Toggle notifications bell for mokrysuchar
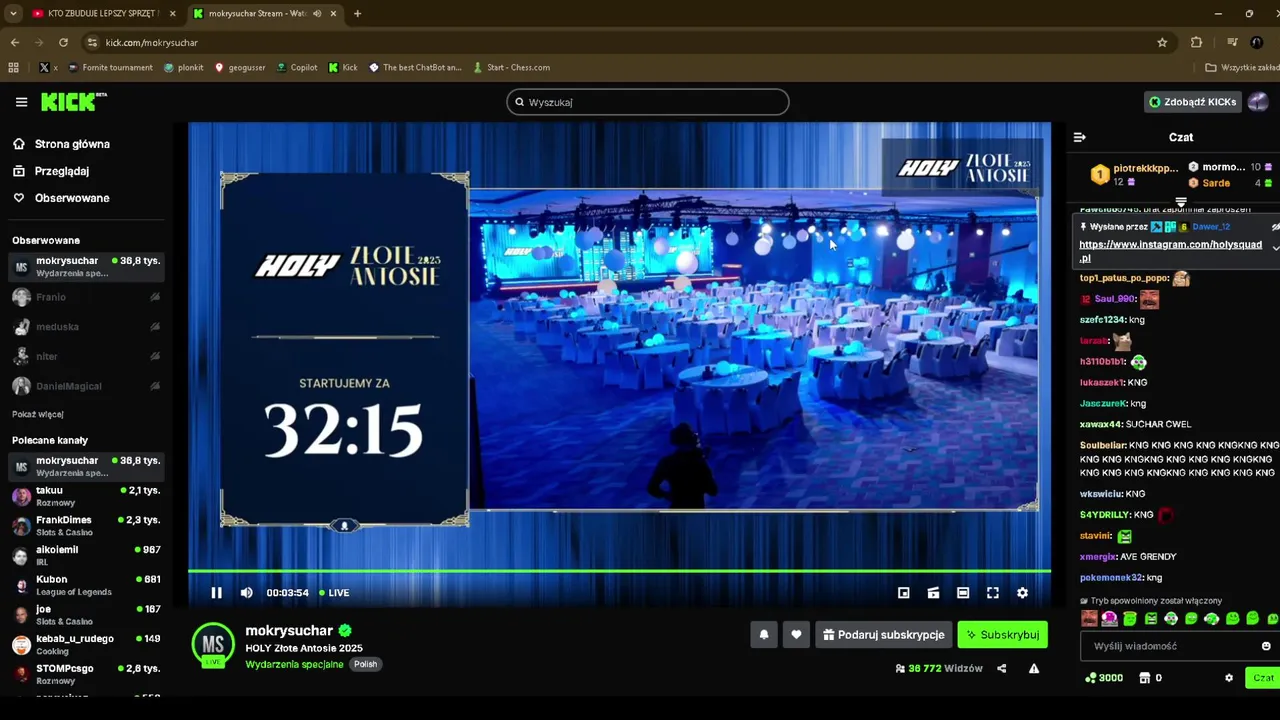This screenshot has height=720, width=1280. point(764,635)
